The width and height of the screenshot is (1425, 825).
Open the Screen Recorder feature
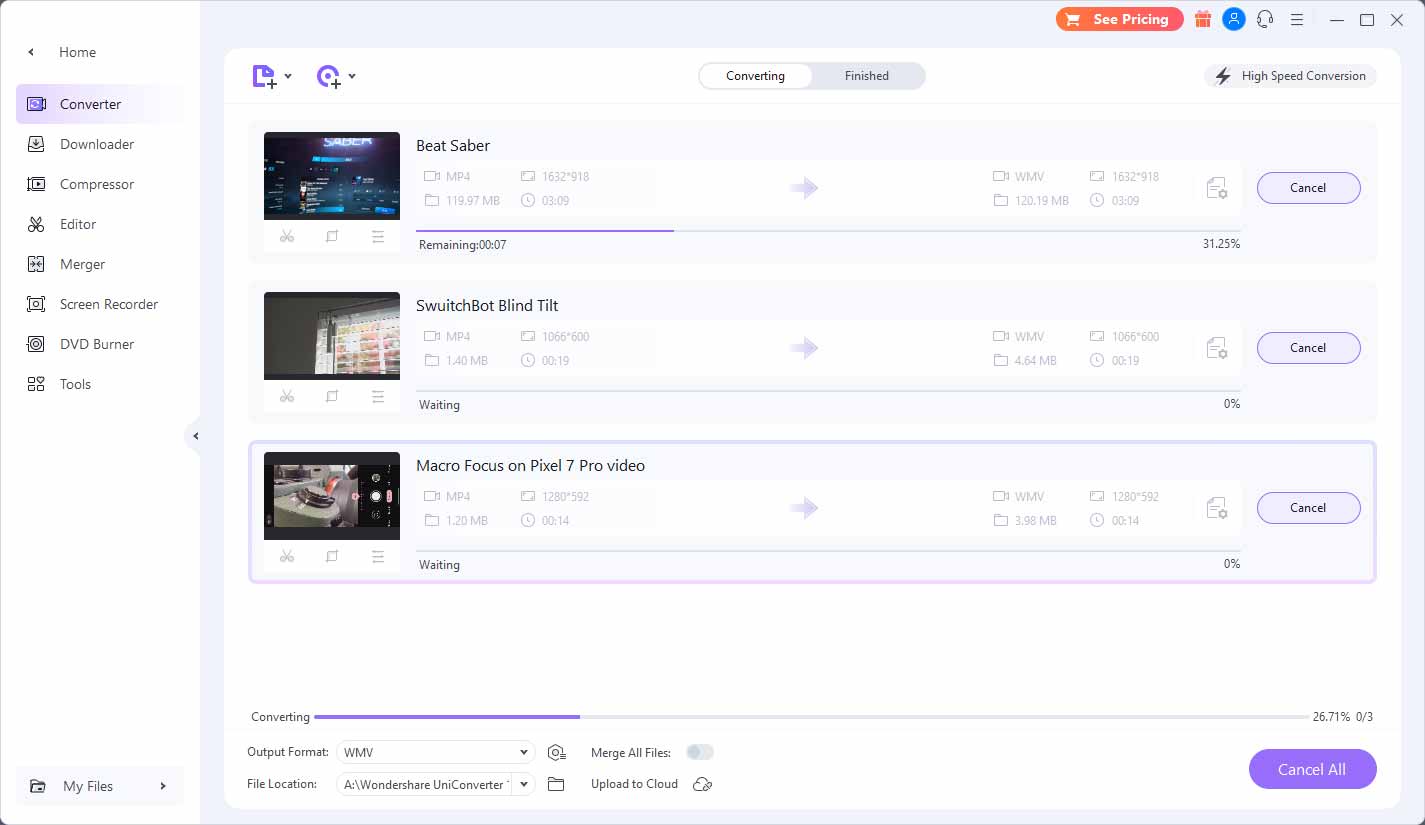[109, 304]
